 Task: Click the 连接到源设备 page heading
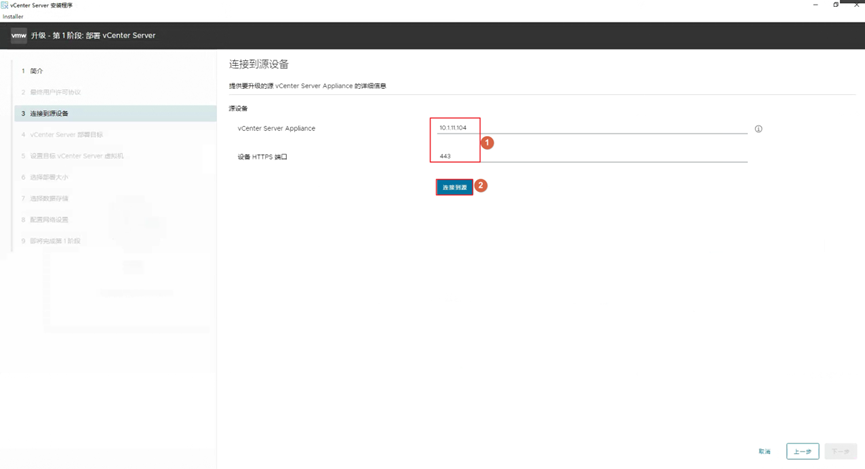tap(259, 64)
